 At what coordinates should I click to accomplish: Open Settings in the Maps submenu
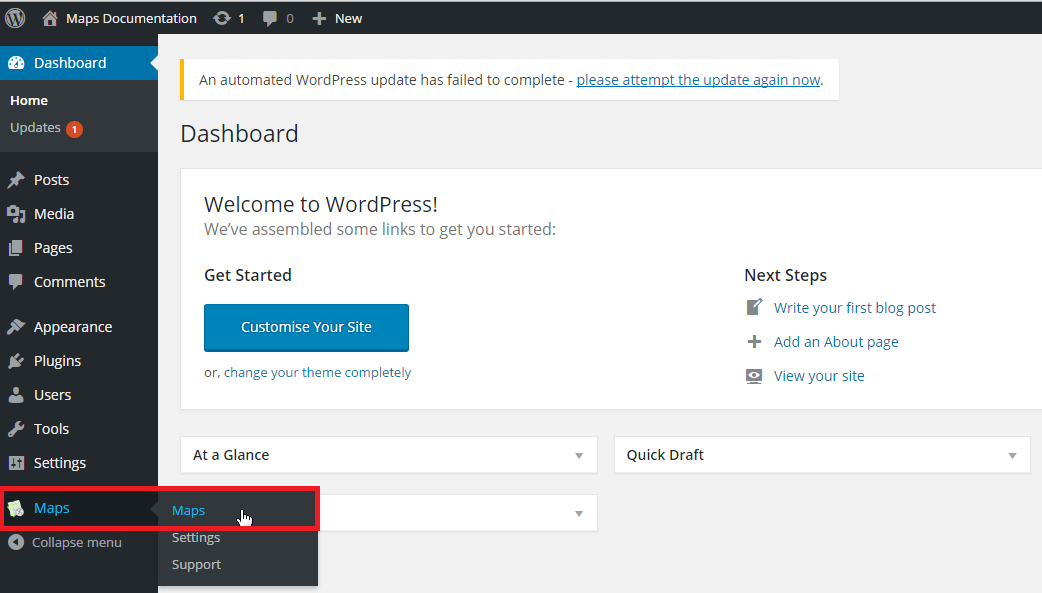195,537
